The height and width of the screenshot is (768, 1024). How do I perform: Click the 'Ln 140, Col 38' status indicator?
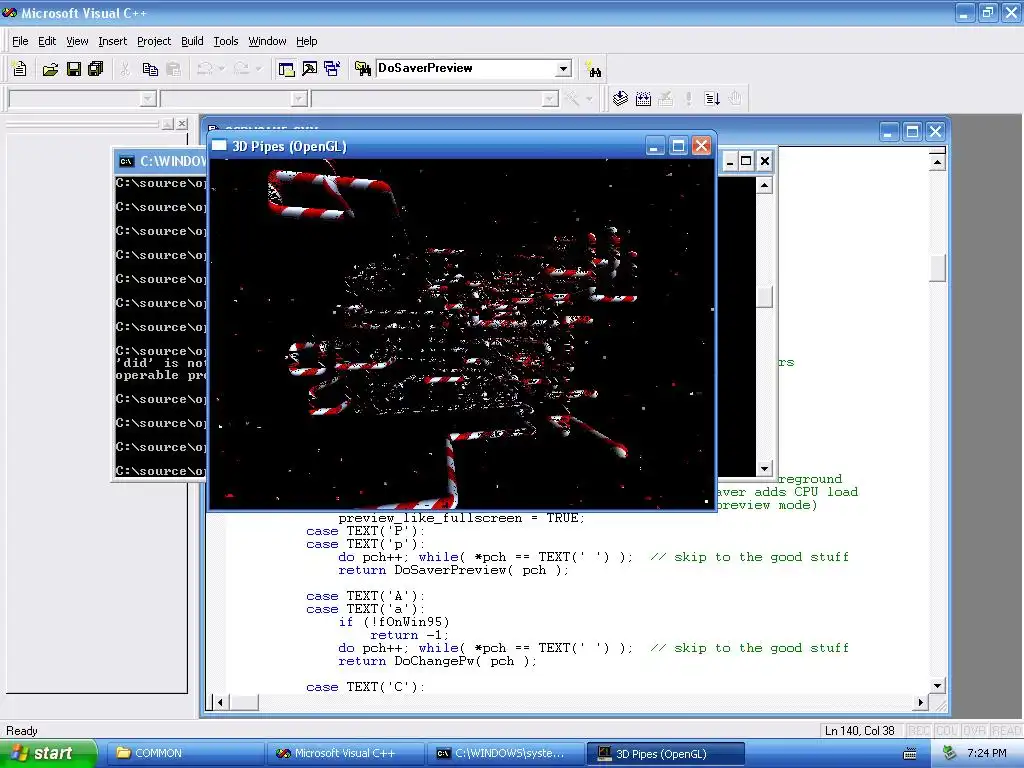[859, 731]
